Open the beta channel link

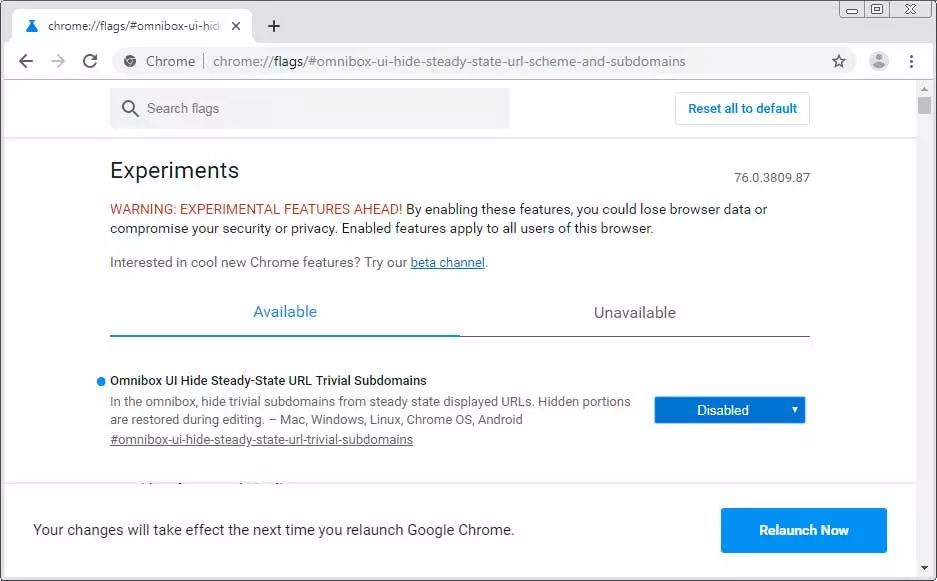click(x=447, y=263)
